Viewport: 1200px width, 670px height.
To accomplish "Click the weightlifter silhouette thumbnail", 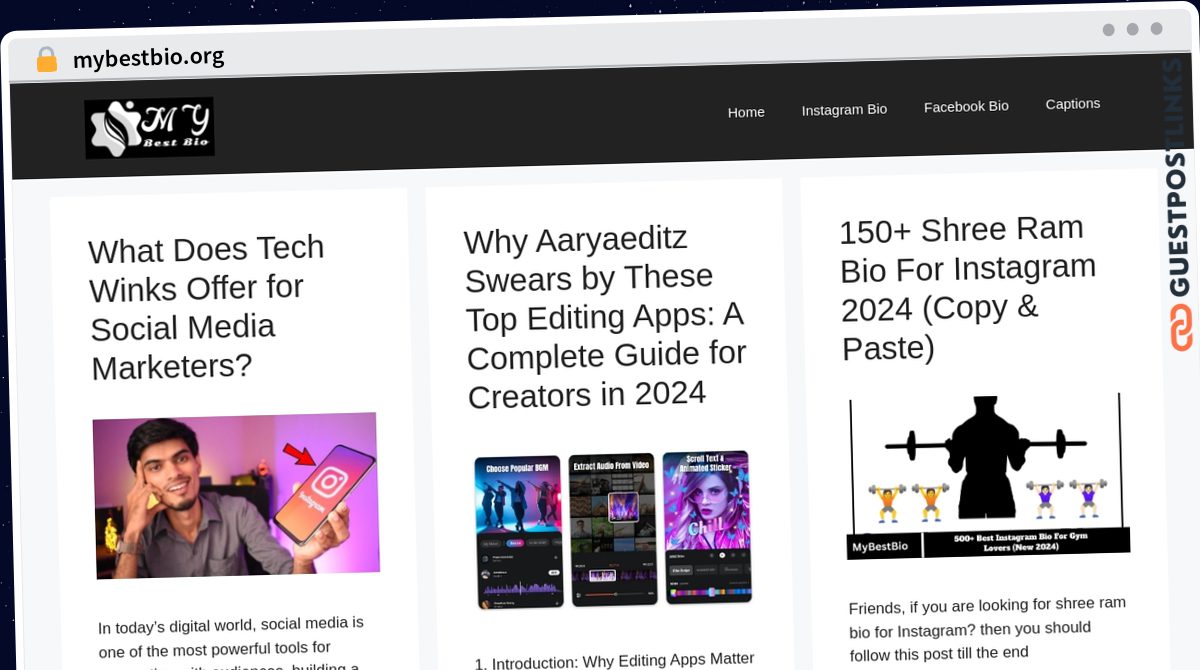I will pyautogui.click(x=988, y=476).
